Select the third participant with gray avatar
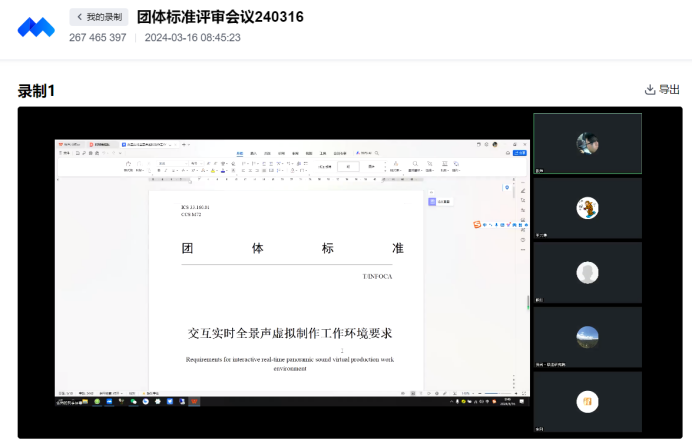This screenshot has height=445, width=693. 587,272
